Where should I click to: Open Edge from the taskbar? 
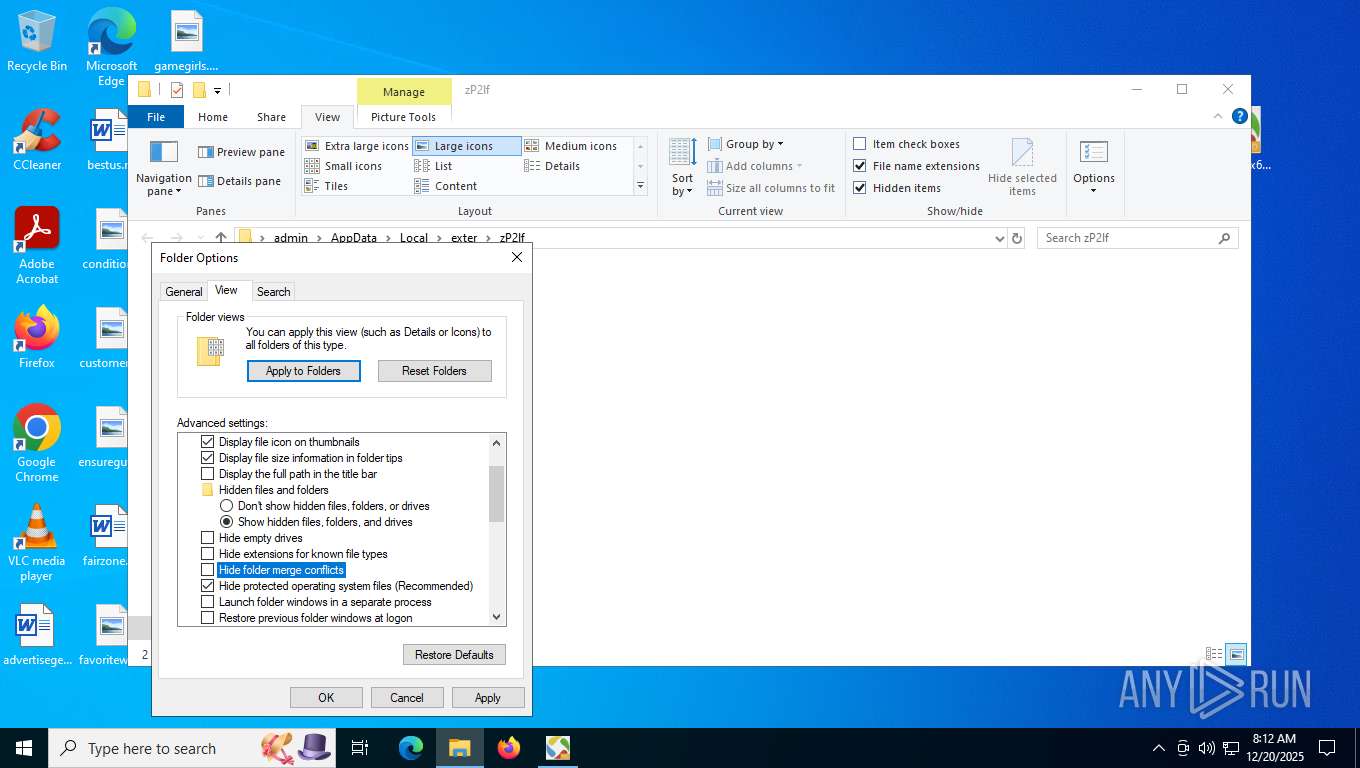coord(411,748)
